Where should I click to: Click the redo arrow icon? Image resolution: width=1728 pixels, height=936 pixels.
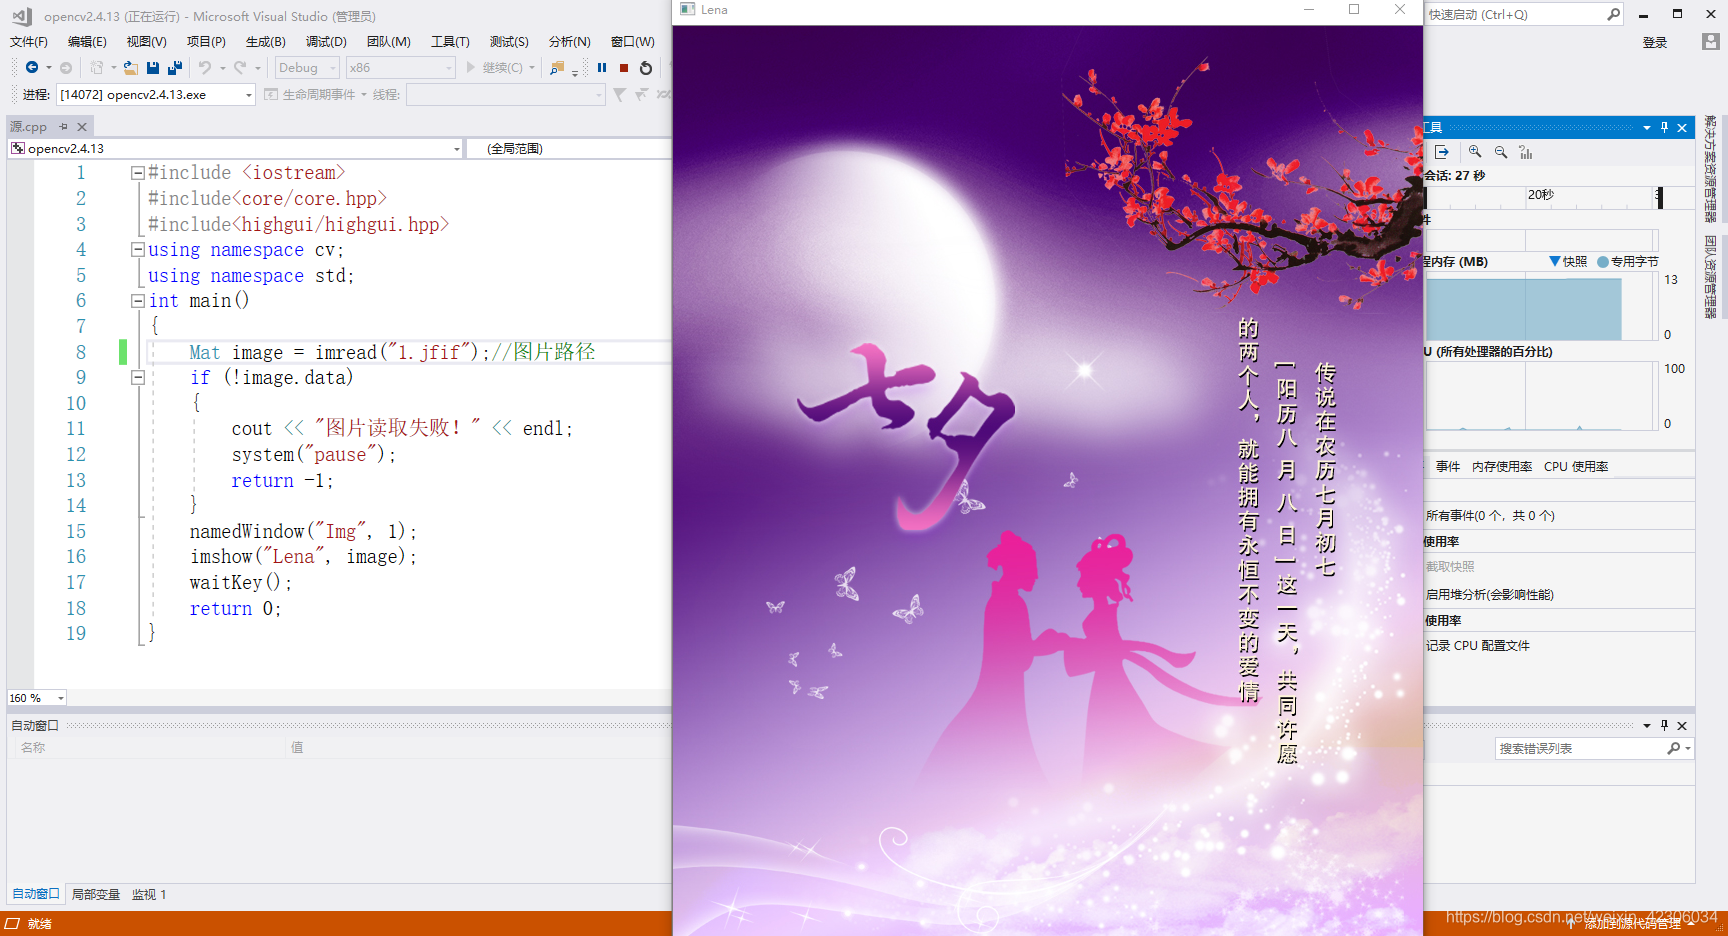[240, 67]
